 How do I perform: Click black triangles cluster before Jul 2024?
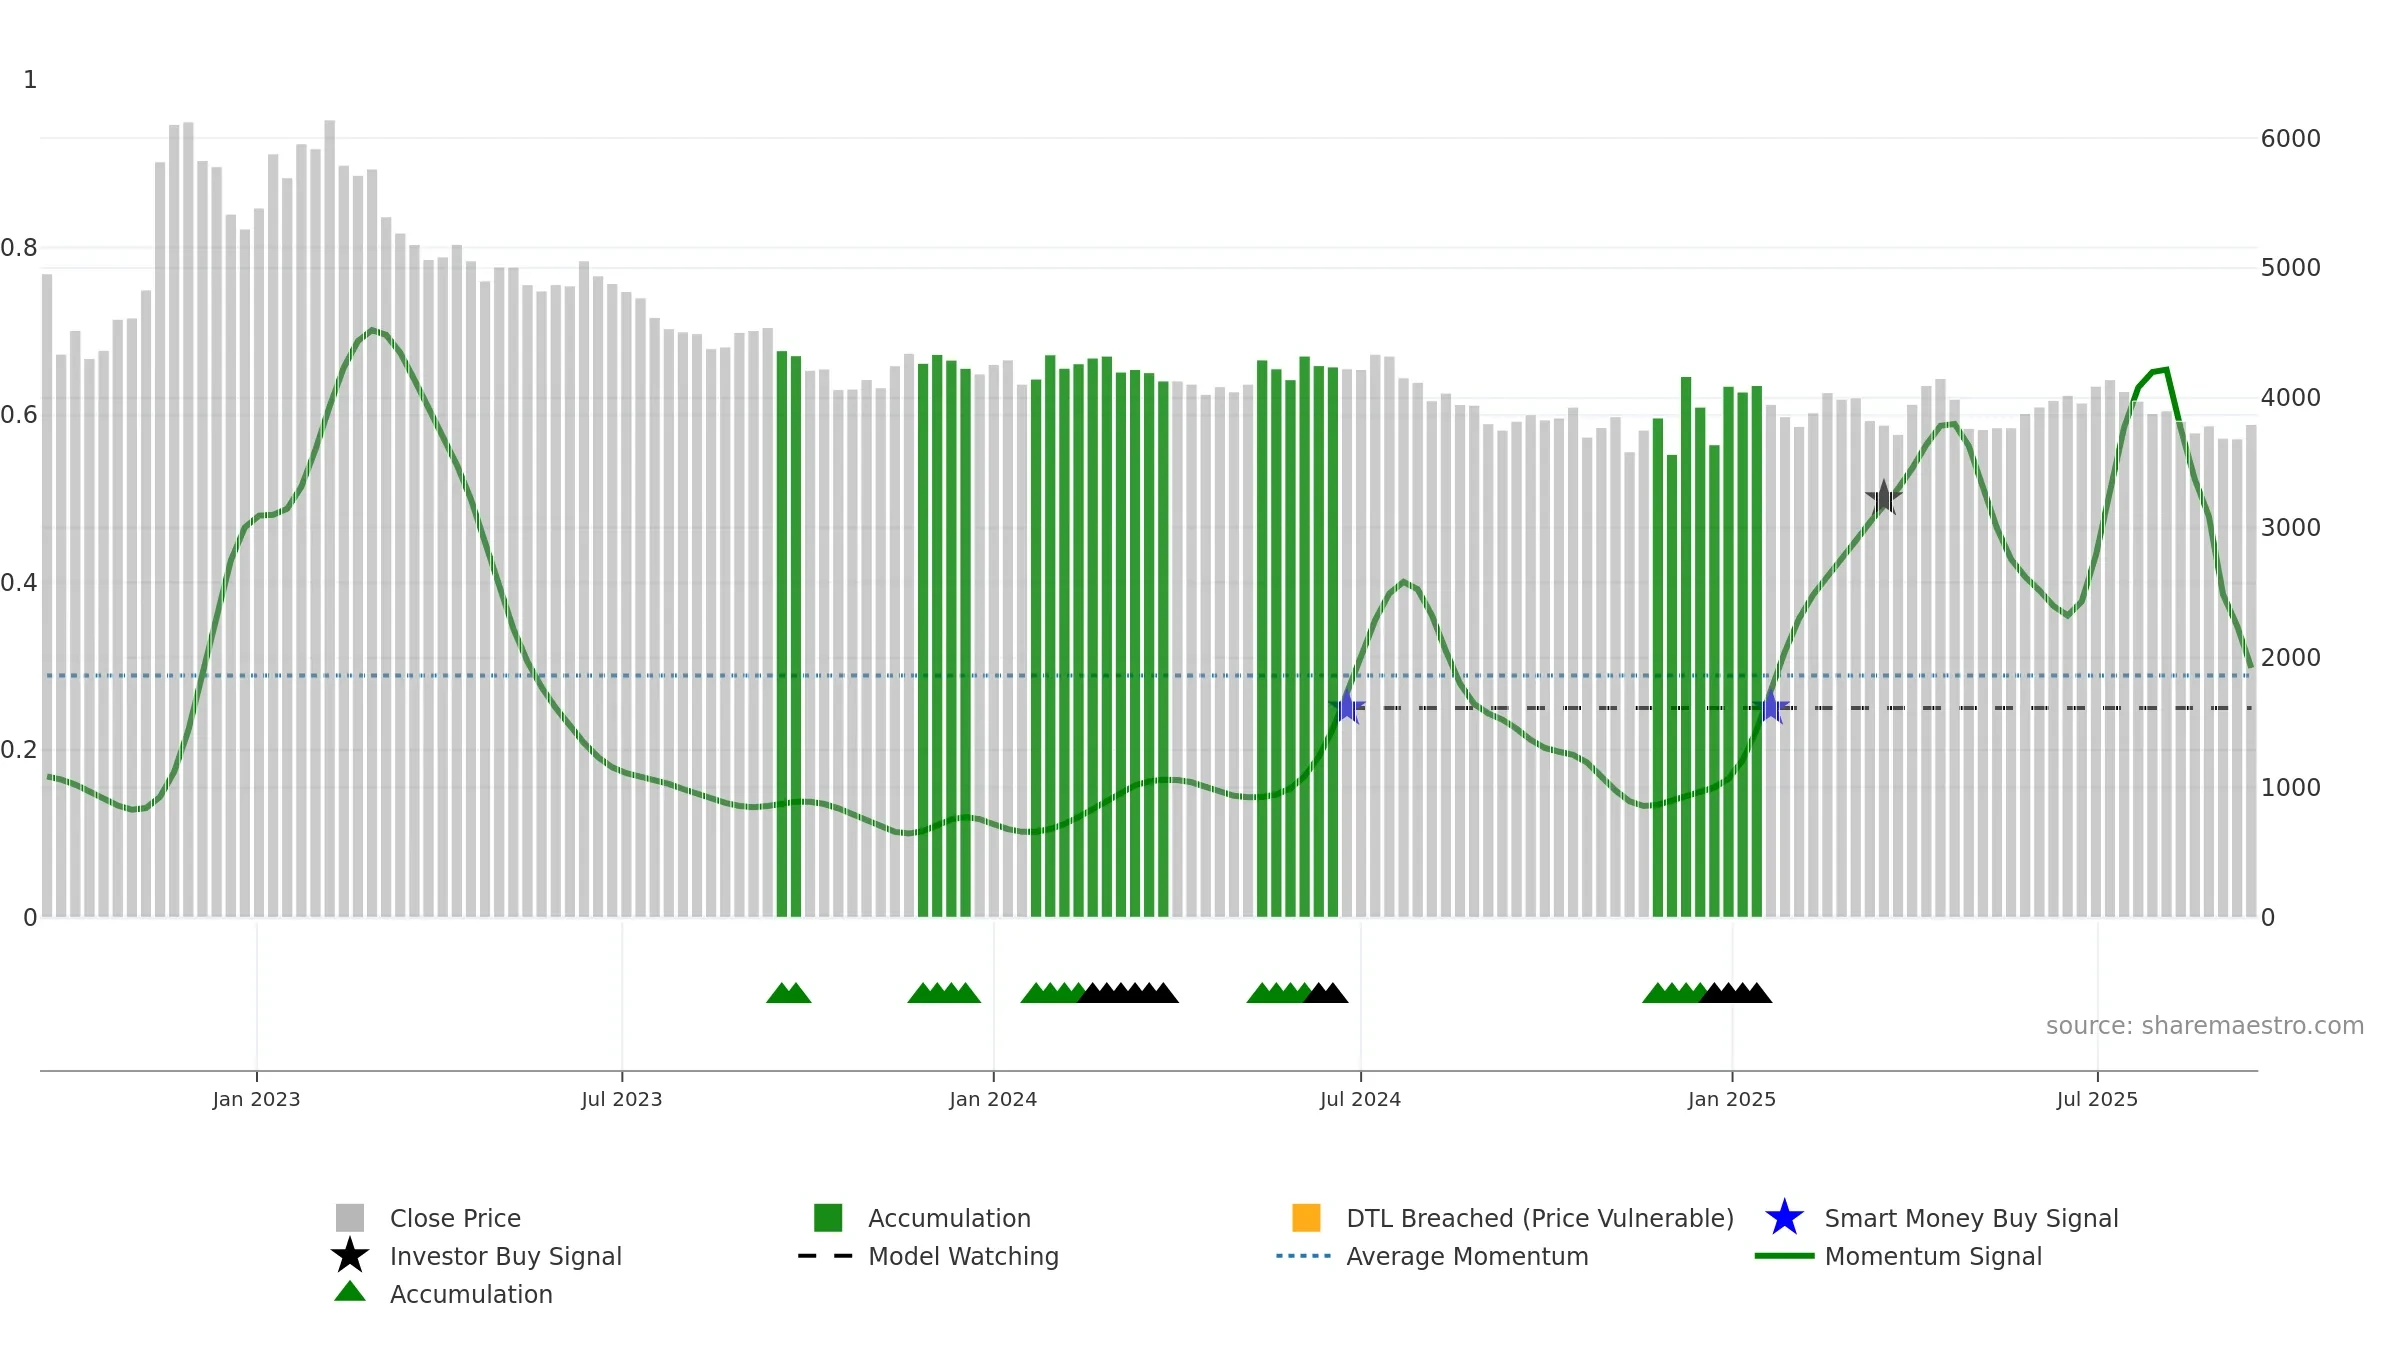pyautogui.click(x=1326, y=993)
